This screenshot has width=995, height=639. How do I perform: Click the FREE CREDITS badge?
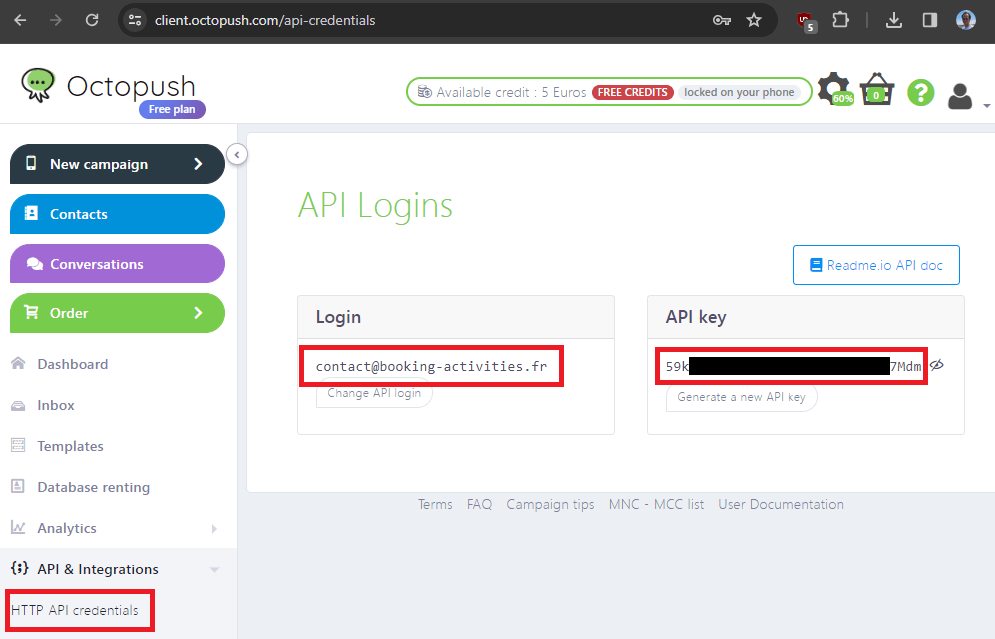[x=632, y=92]
